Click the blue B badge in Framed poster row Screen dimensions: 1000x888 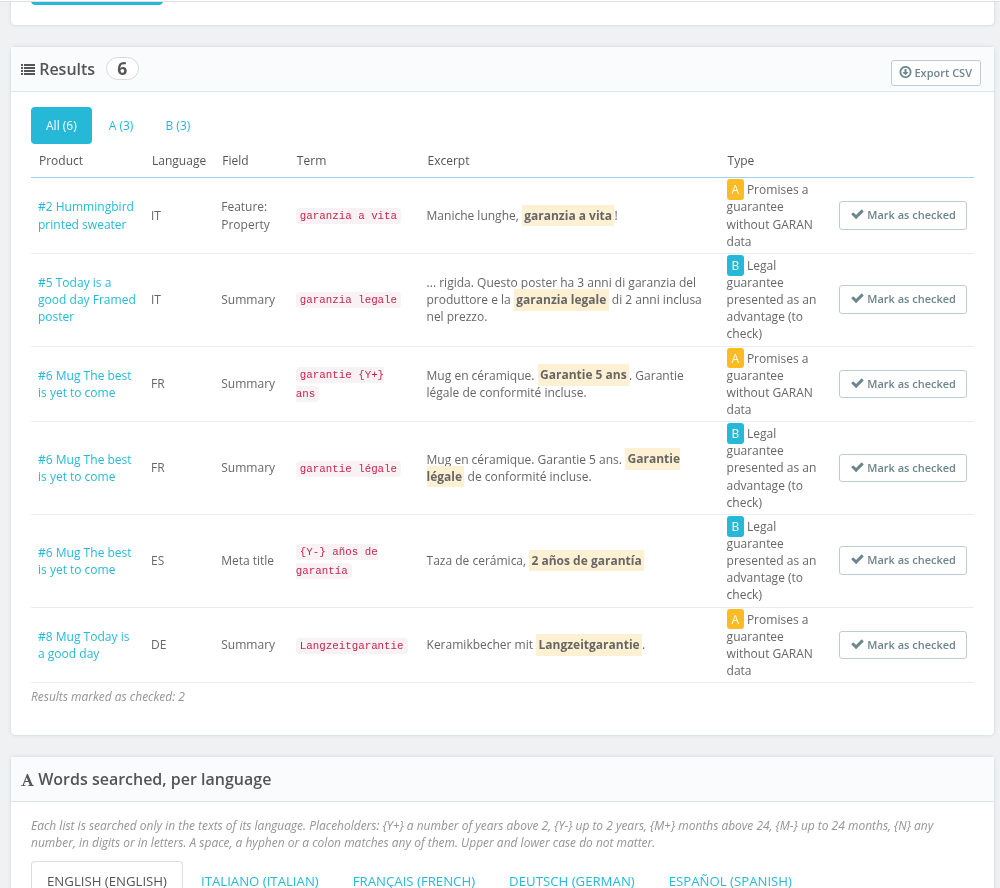click(735, 265)
